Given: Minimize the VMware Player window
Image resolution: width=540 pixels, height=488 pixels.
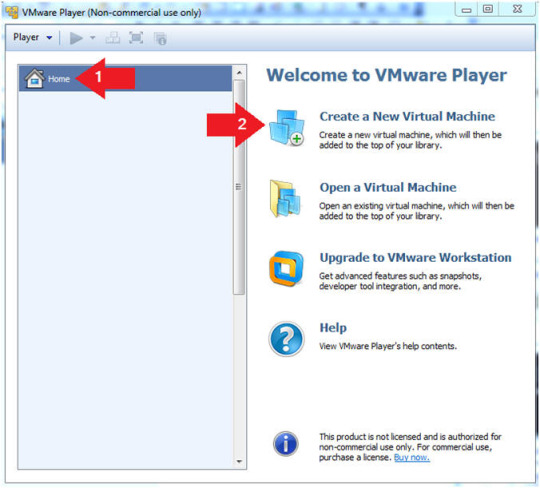Looking at the screenshot, I should (466, 9).
